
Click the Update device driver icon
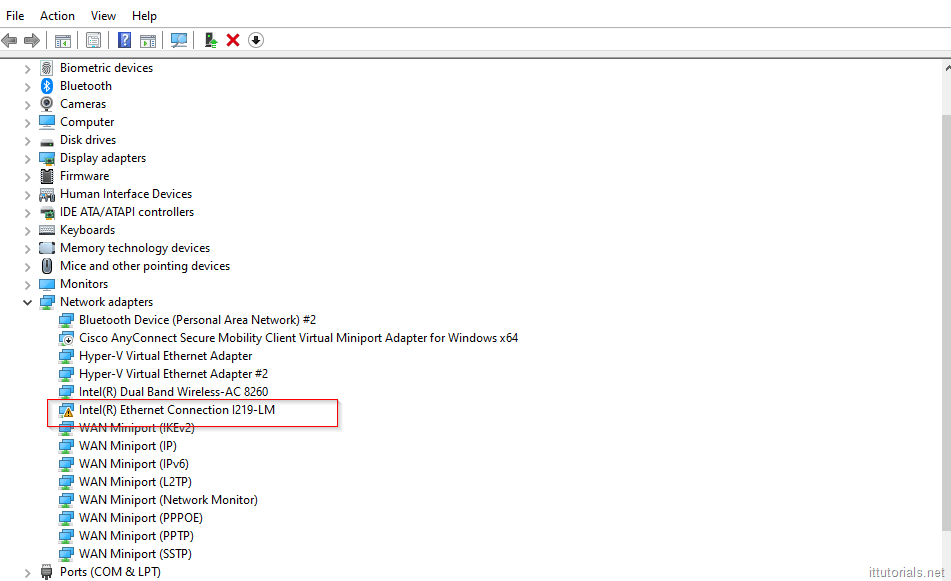210,40
